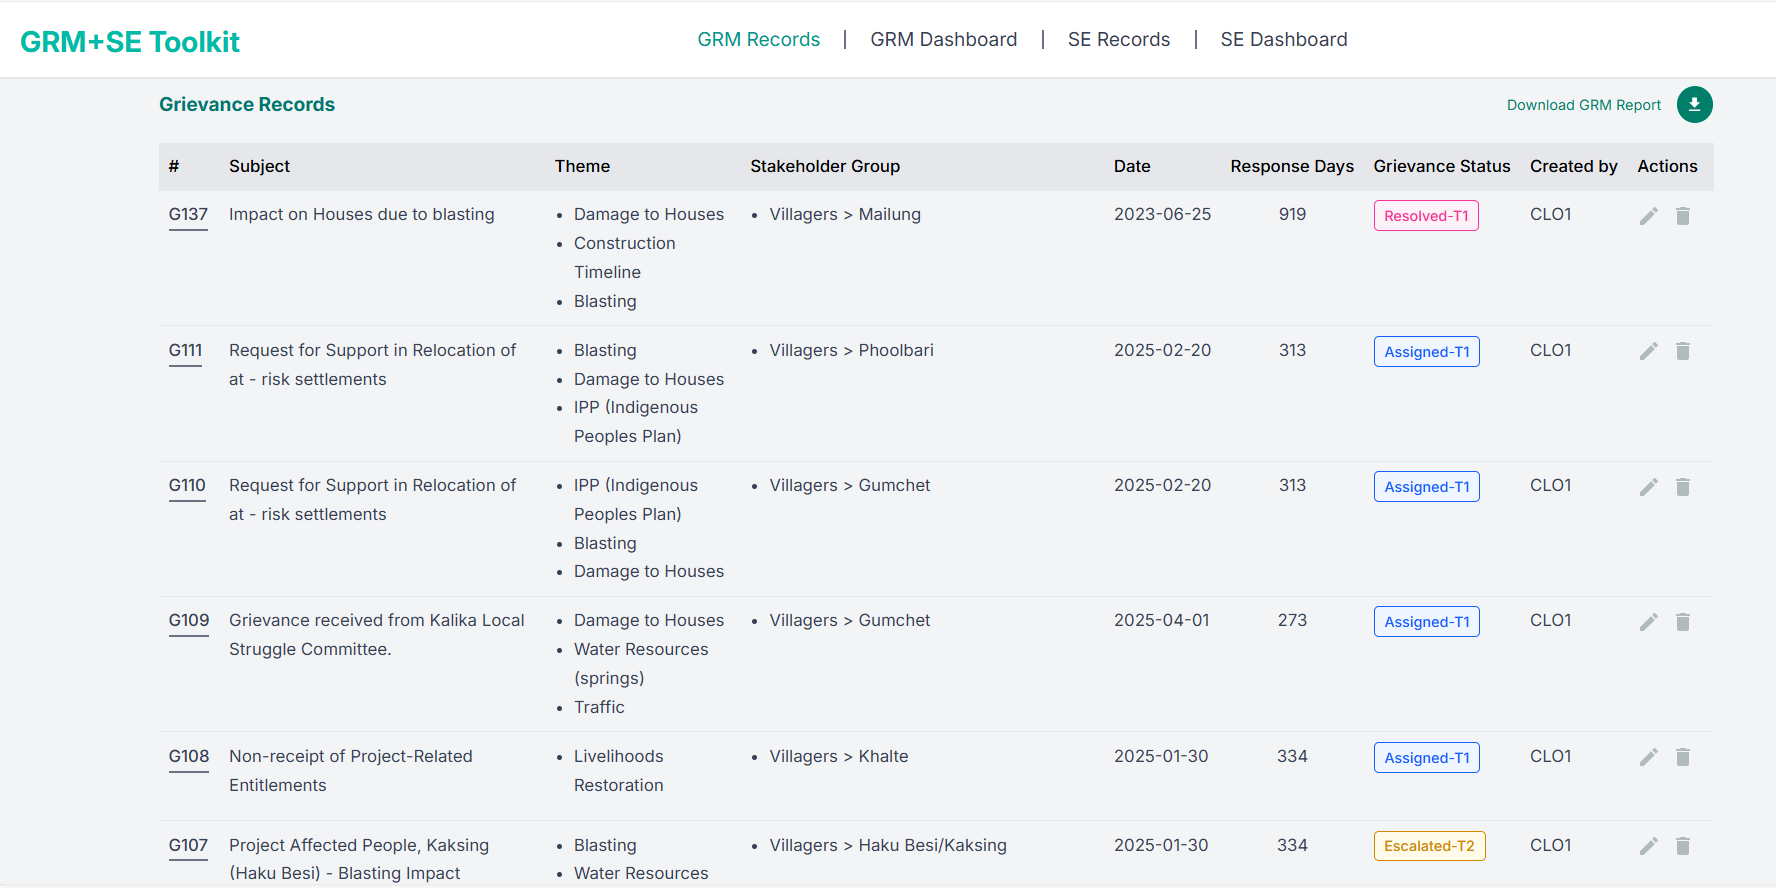Open the G109 record link
This screenshot has width=1776, height=888.
189,621
